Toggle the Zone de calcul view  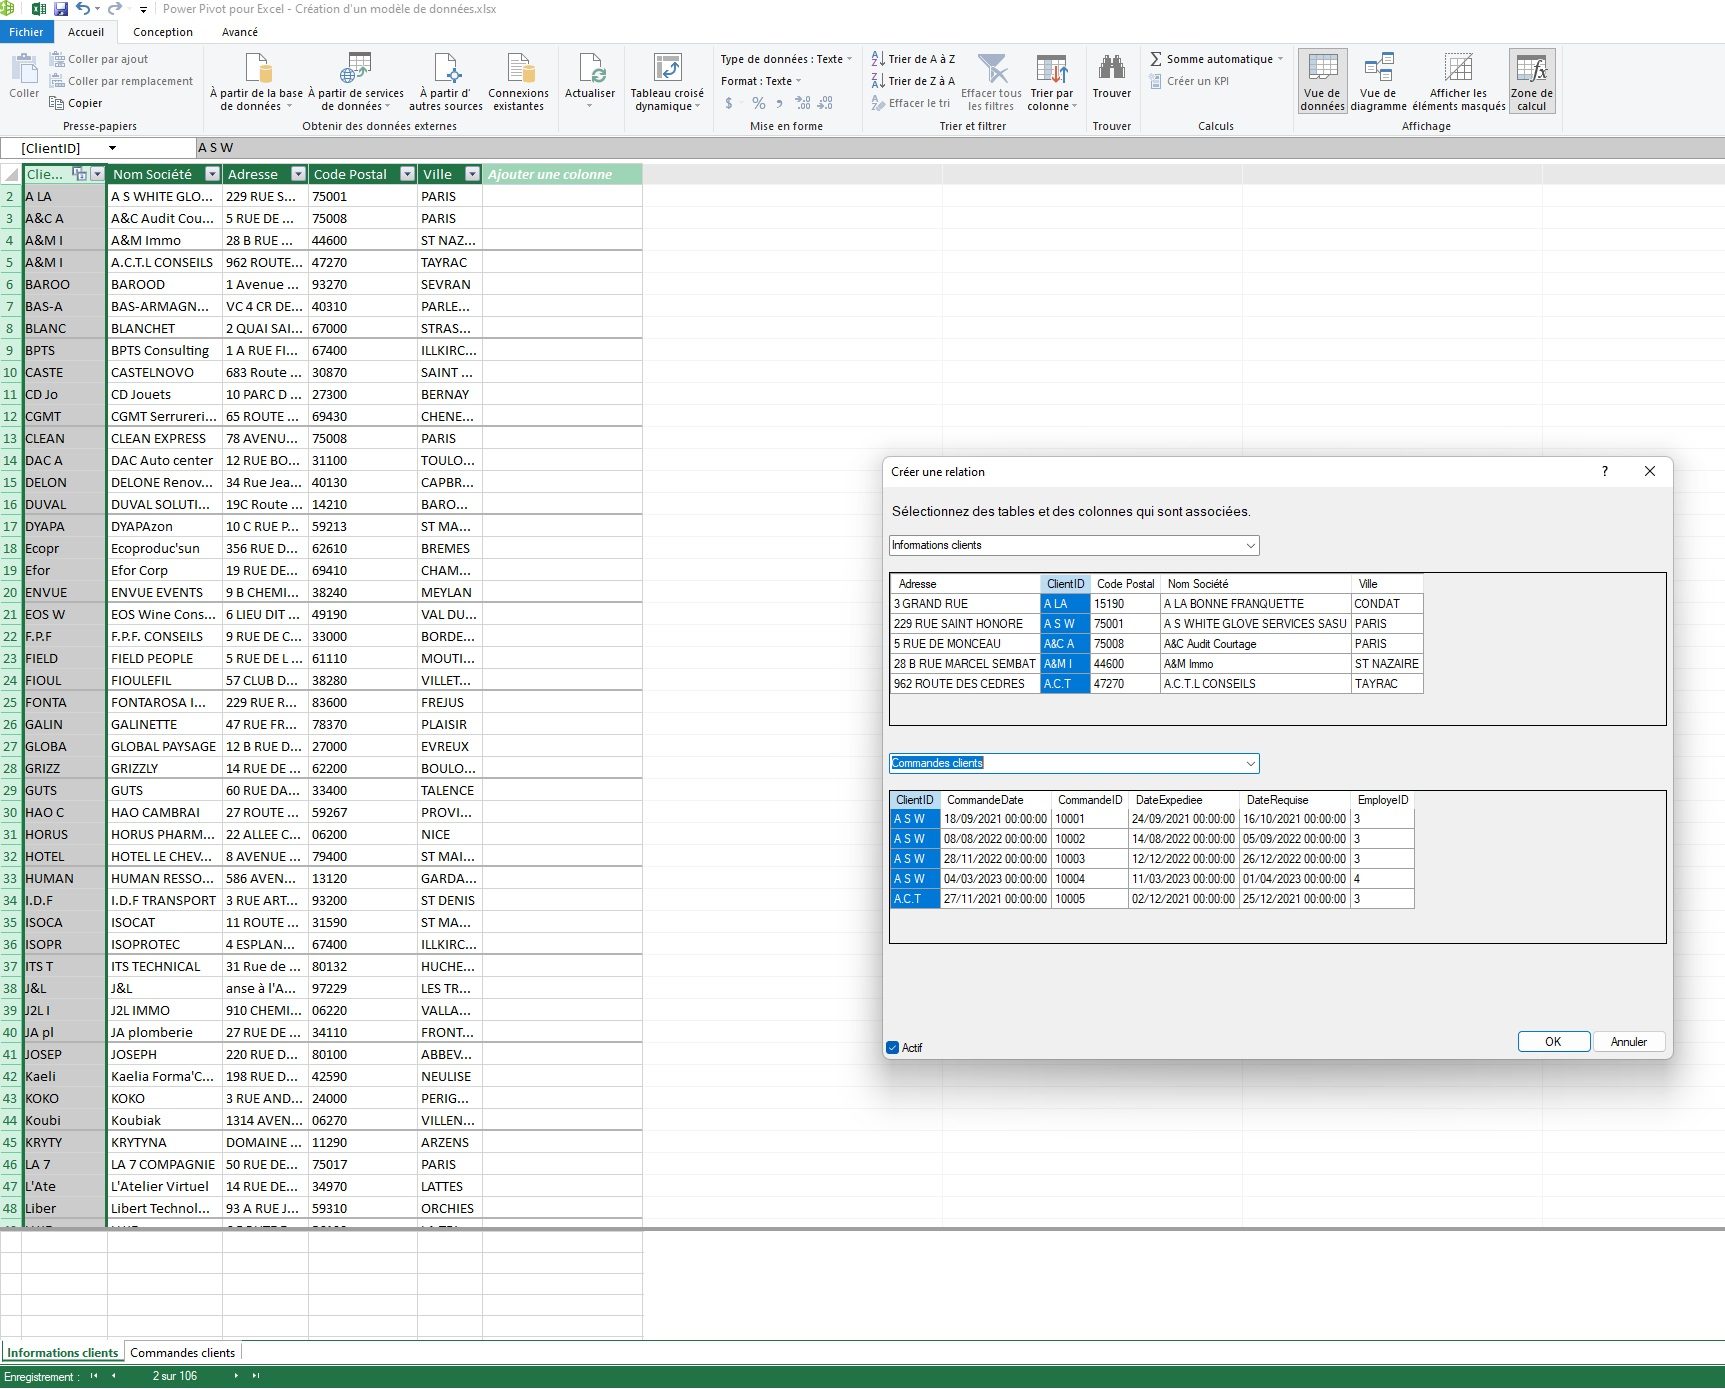[1532, 80]
